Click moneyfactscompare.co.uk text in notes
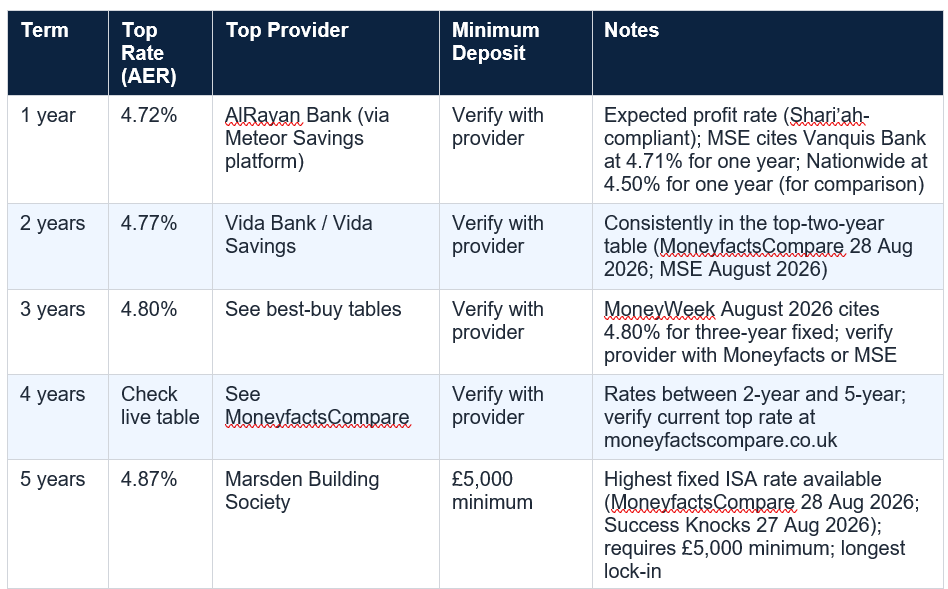 tap(720, 440)
